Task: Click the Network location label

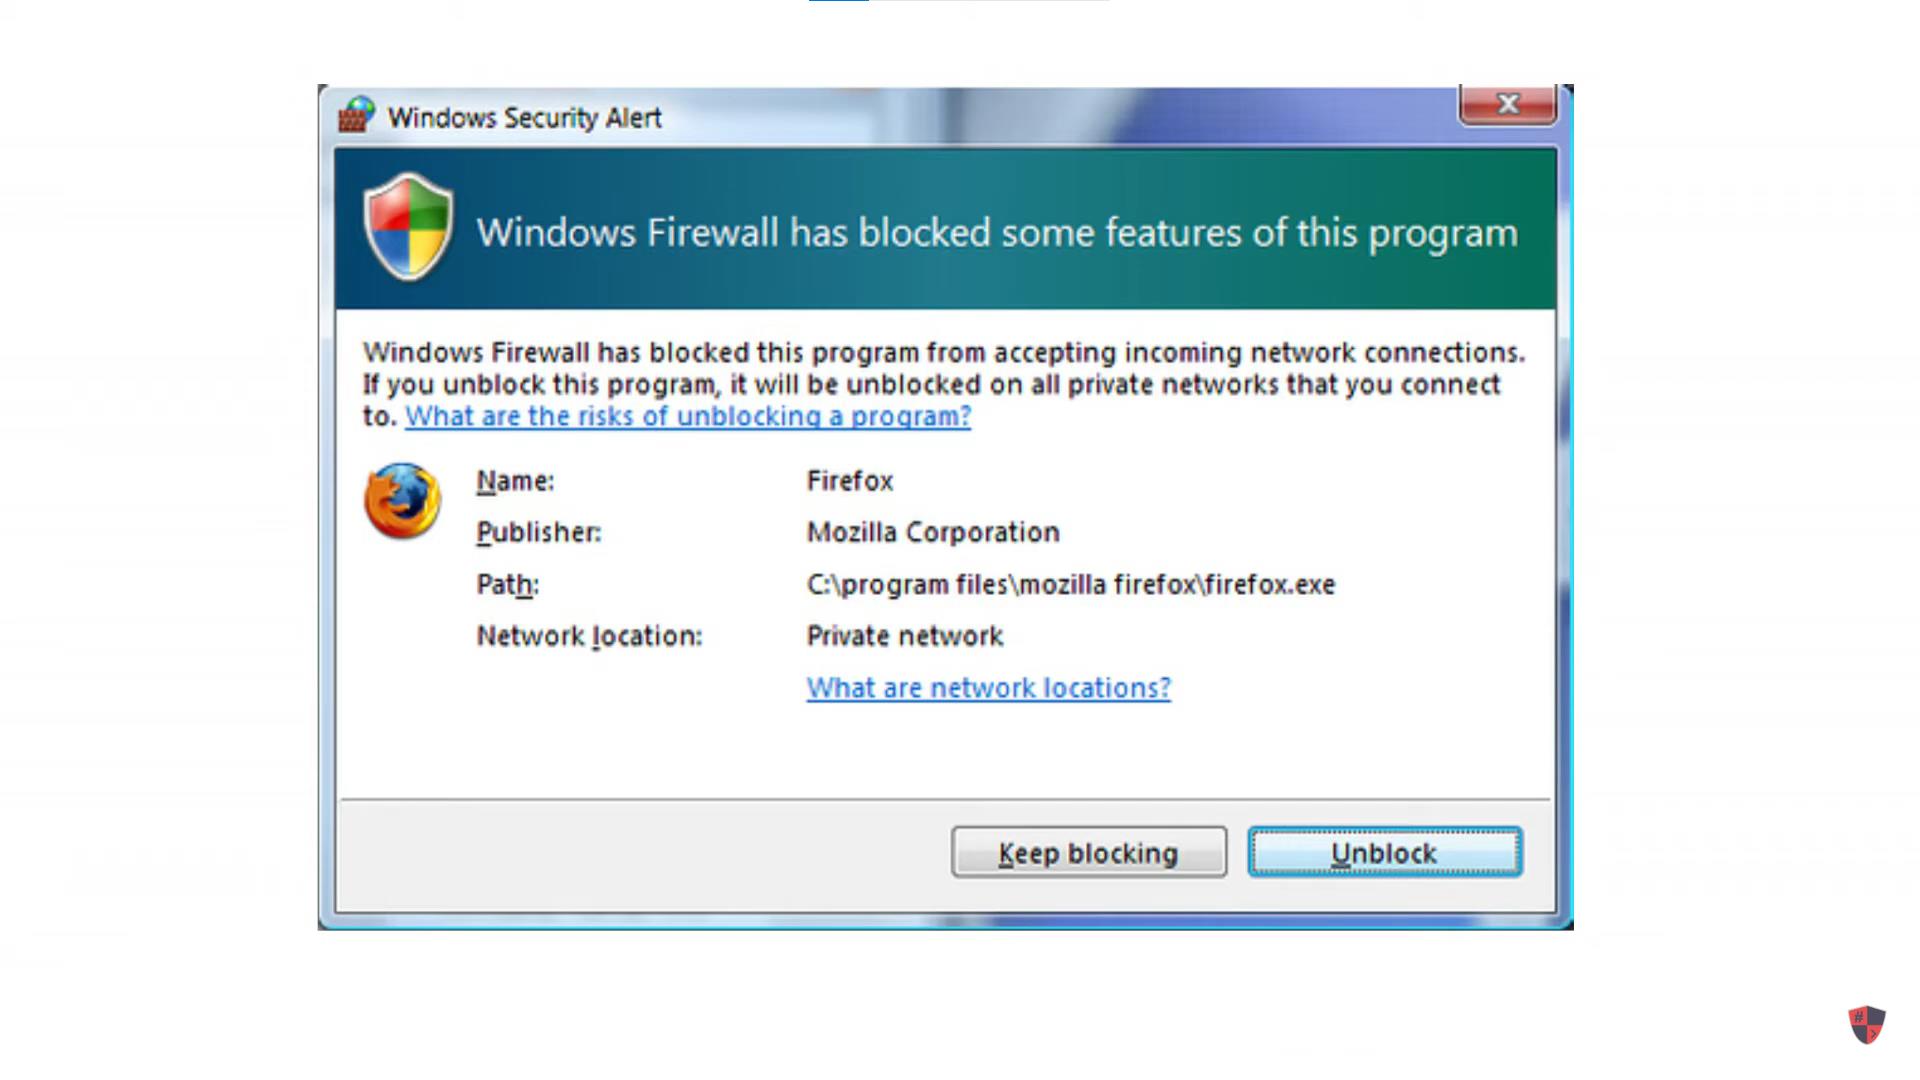Action: [590, 636]
